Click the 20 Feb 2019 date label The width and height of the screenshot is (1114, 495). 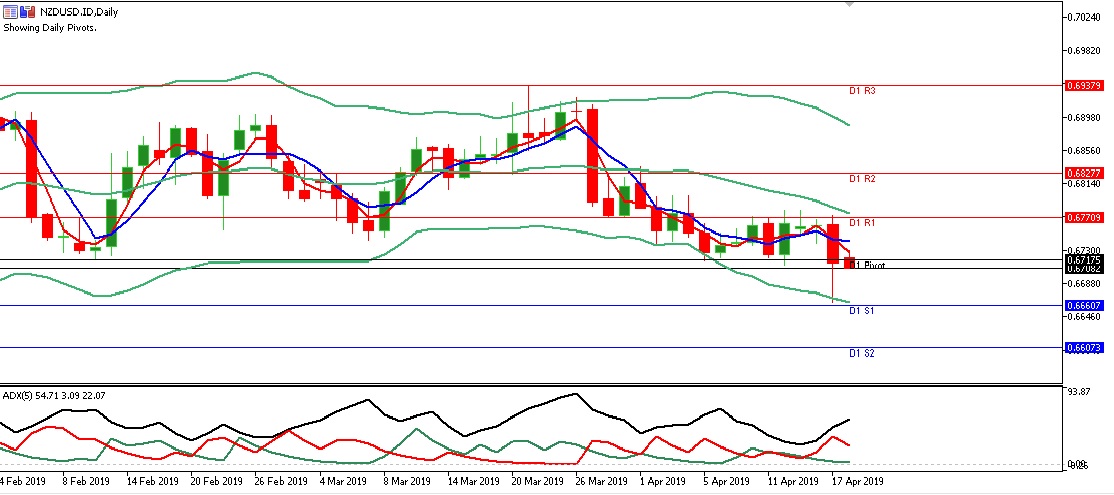[x=215, y=481]
